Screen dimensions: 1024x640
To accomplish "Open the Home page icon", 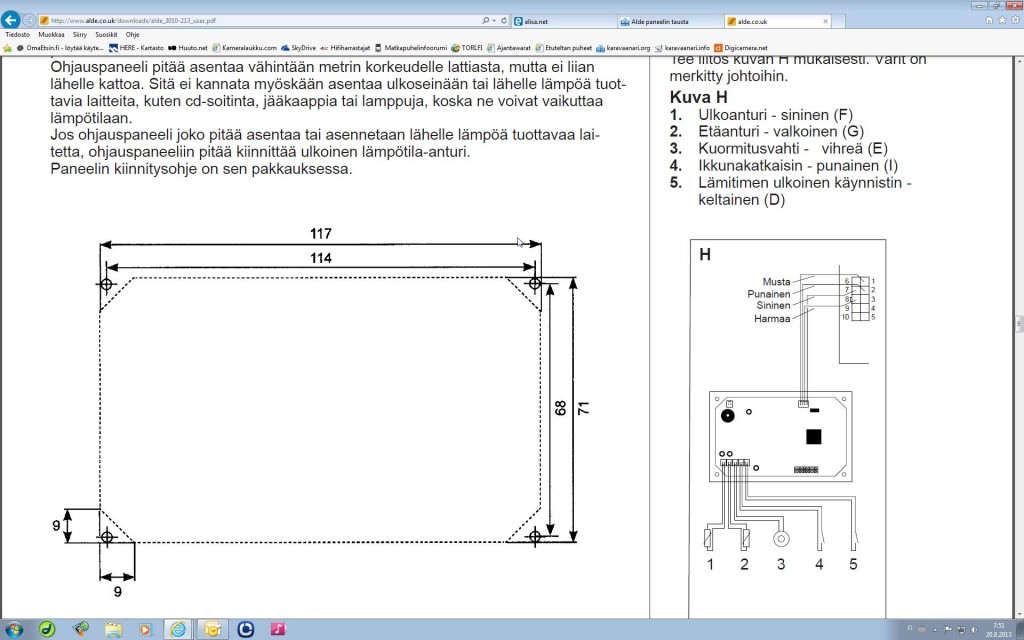I will (989, 19).
